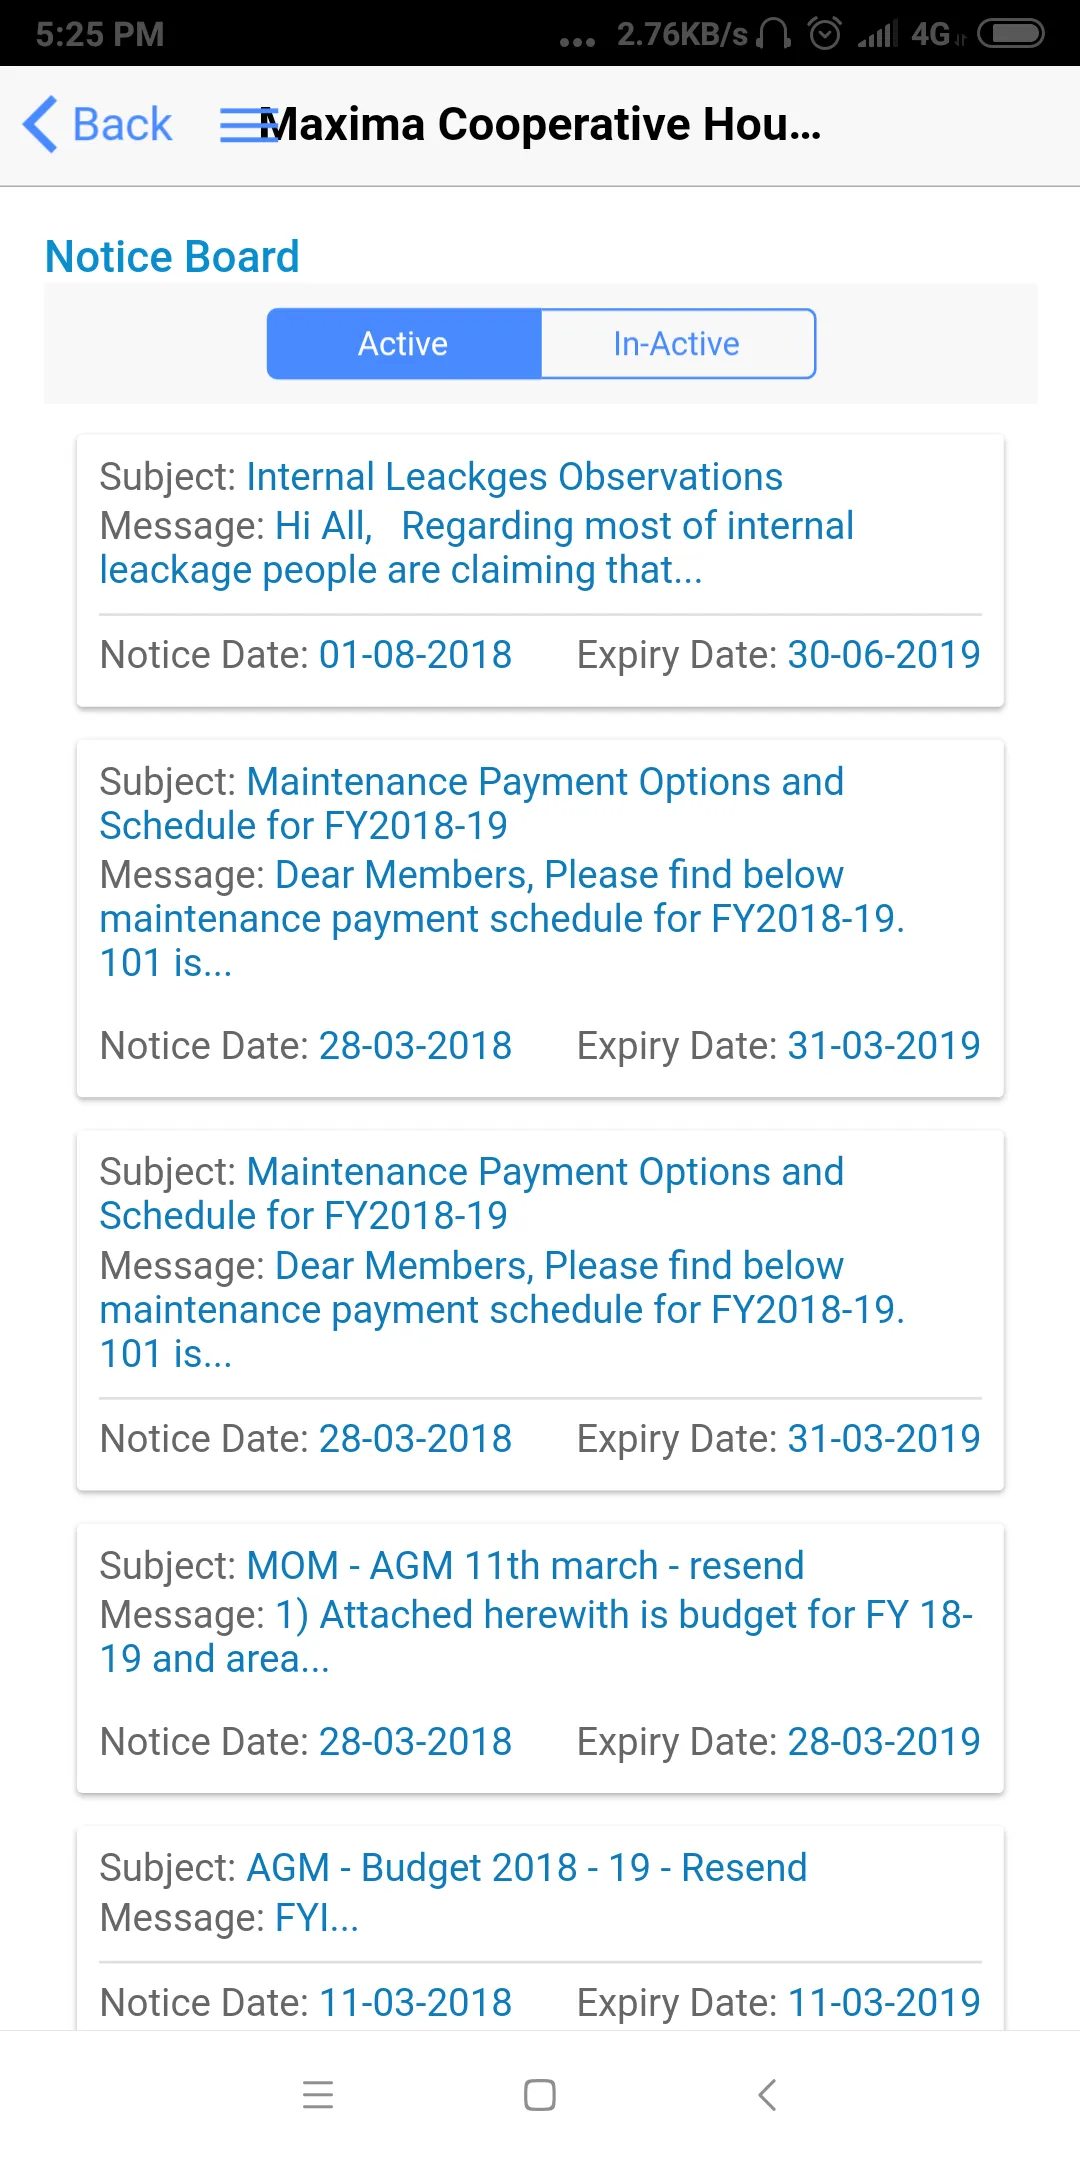The width and height of the screenshot is (1080, 2160).
Task: Go Back using the Back text
Action: click(x=122, y=125)
